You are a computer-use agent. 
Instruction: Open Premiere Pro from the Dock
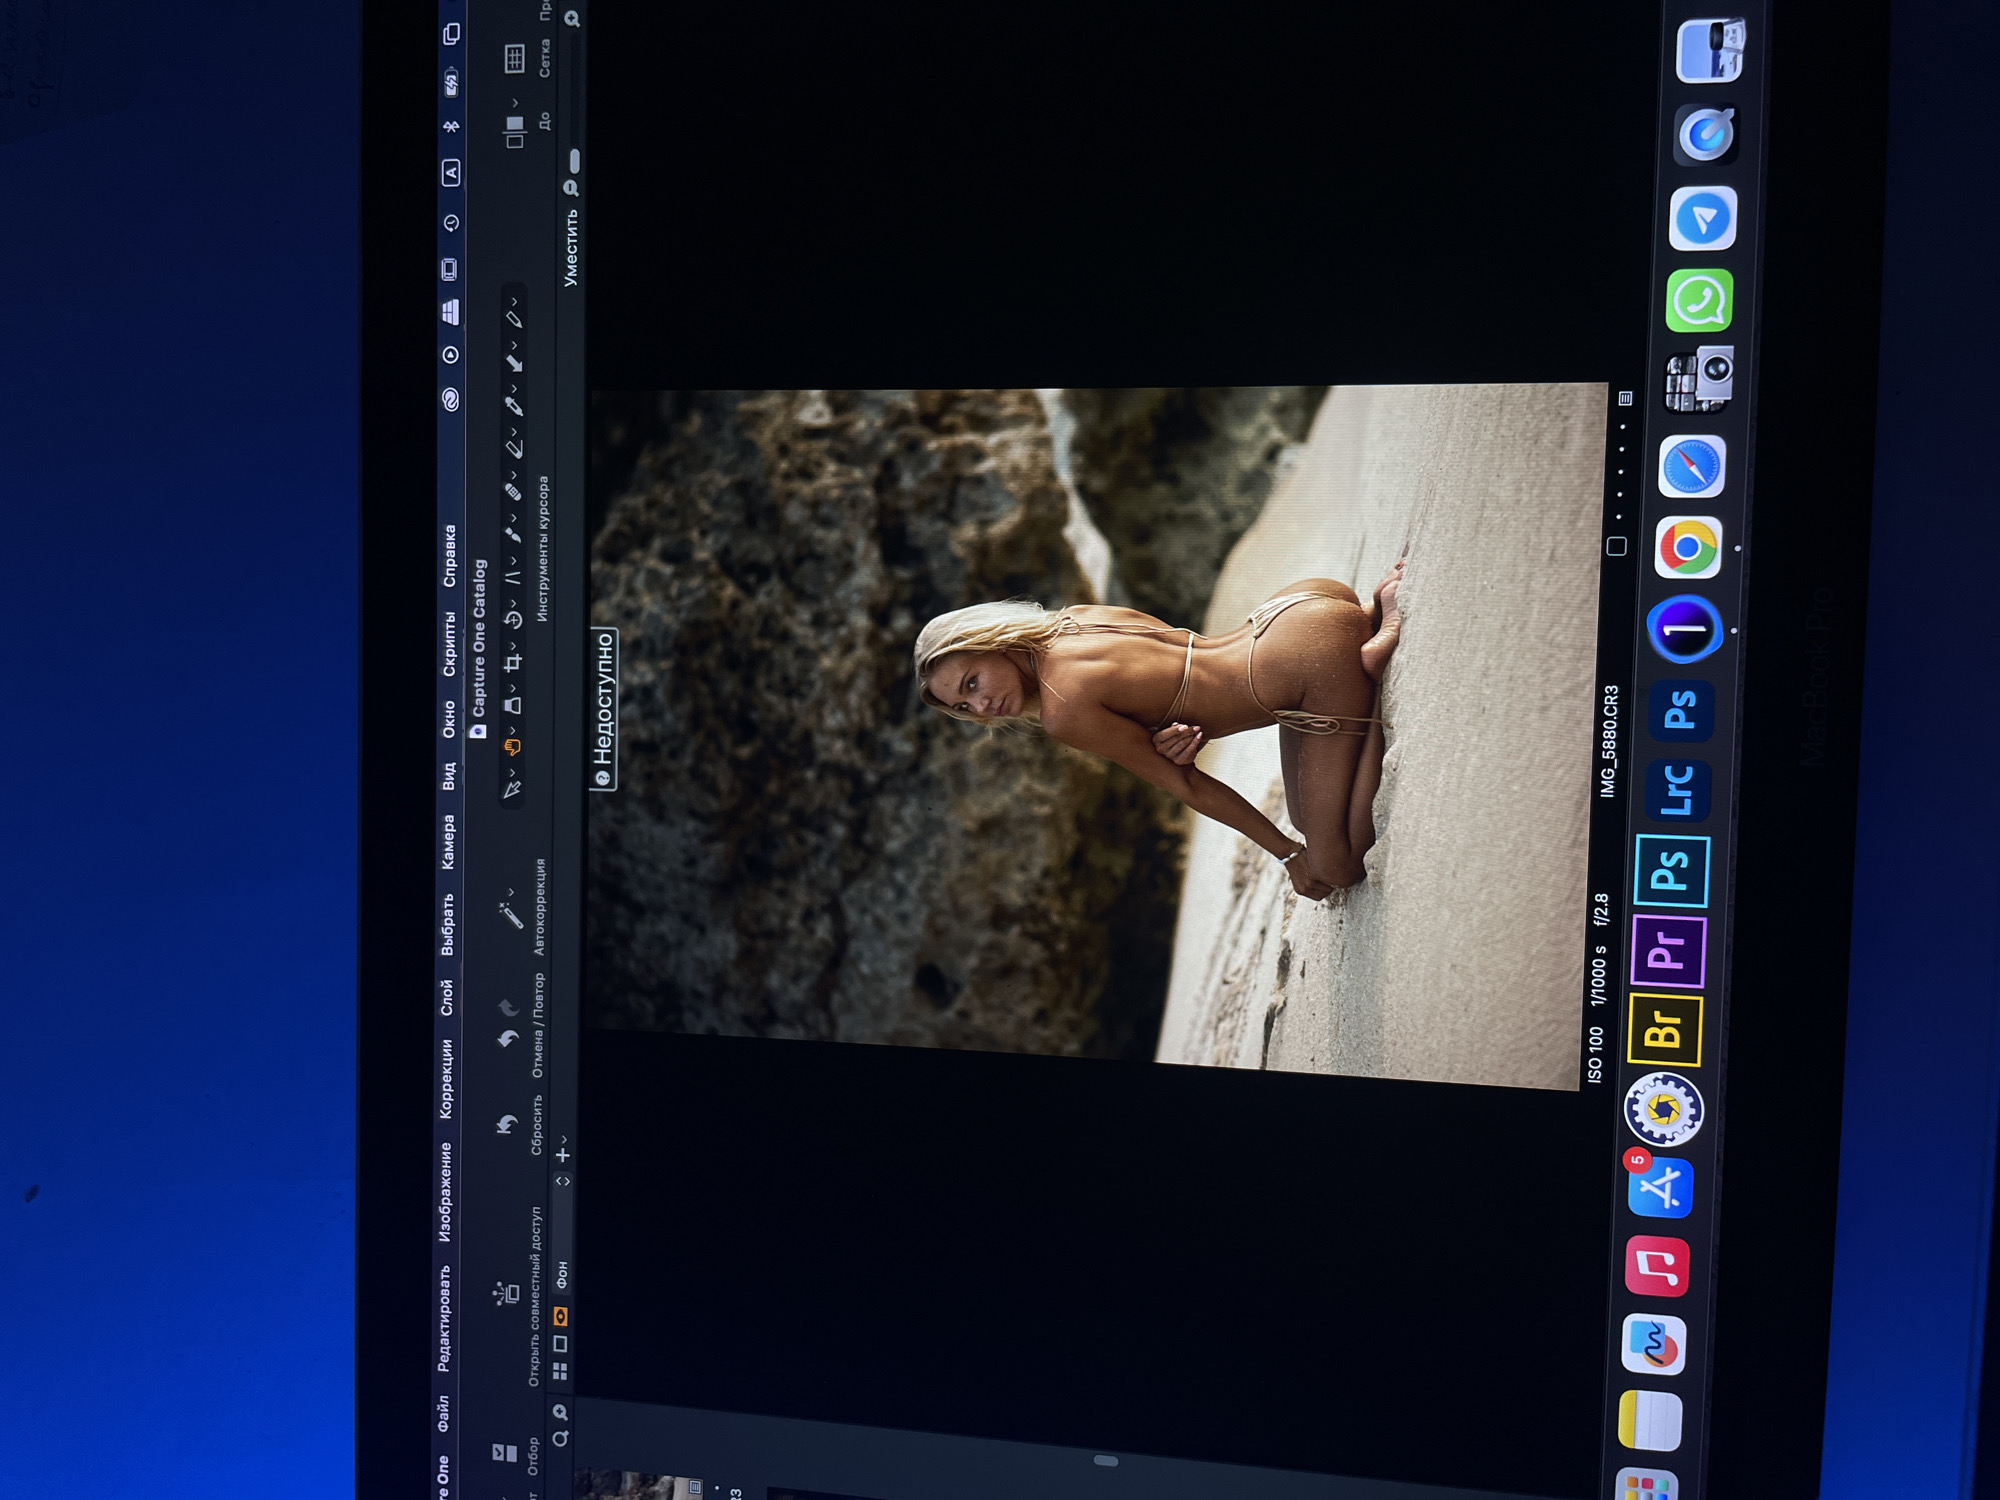coord(1669,950)
